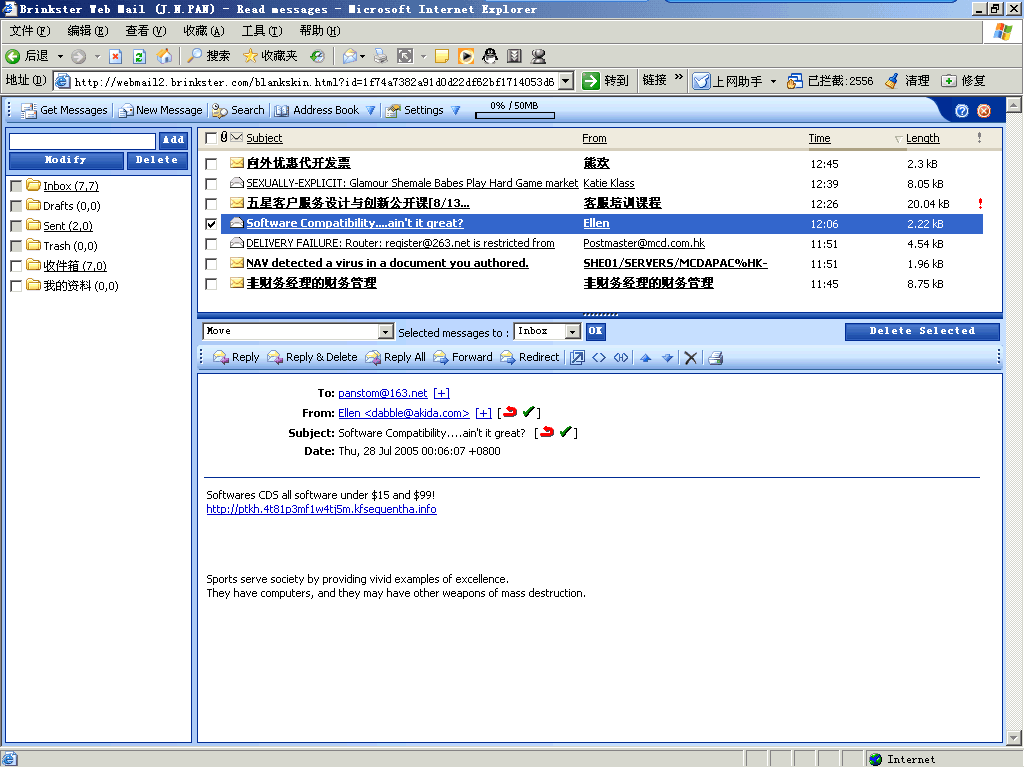Click the mailbox quota usage bar
Viewport: 1024px width, 768px height.
[x=515, y=116]
